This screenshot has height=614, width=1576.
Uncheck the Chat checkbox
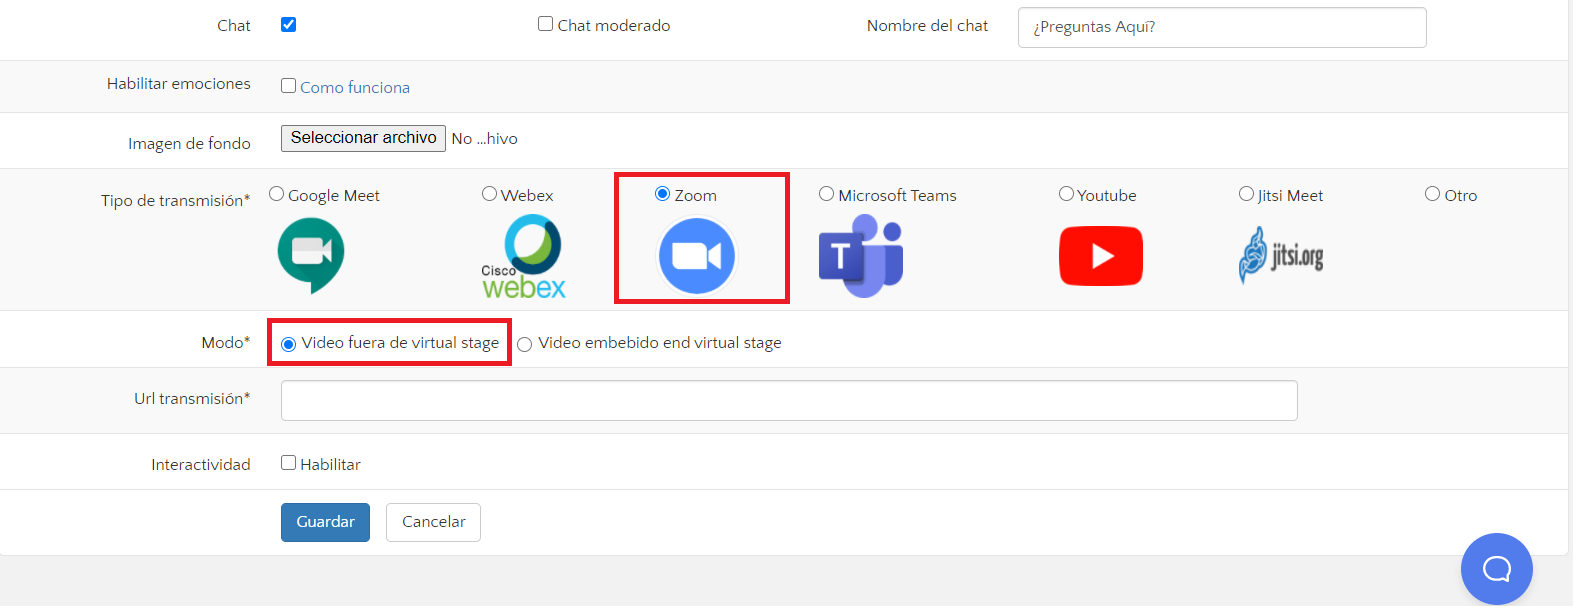(288, 24)
